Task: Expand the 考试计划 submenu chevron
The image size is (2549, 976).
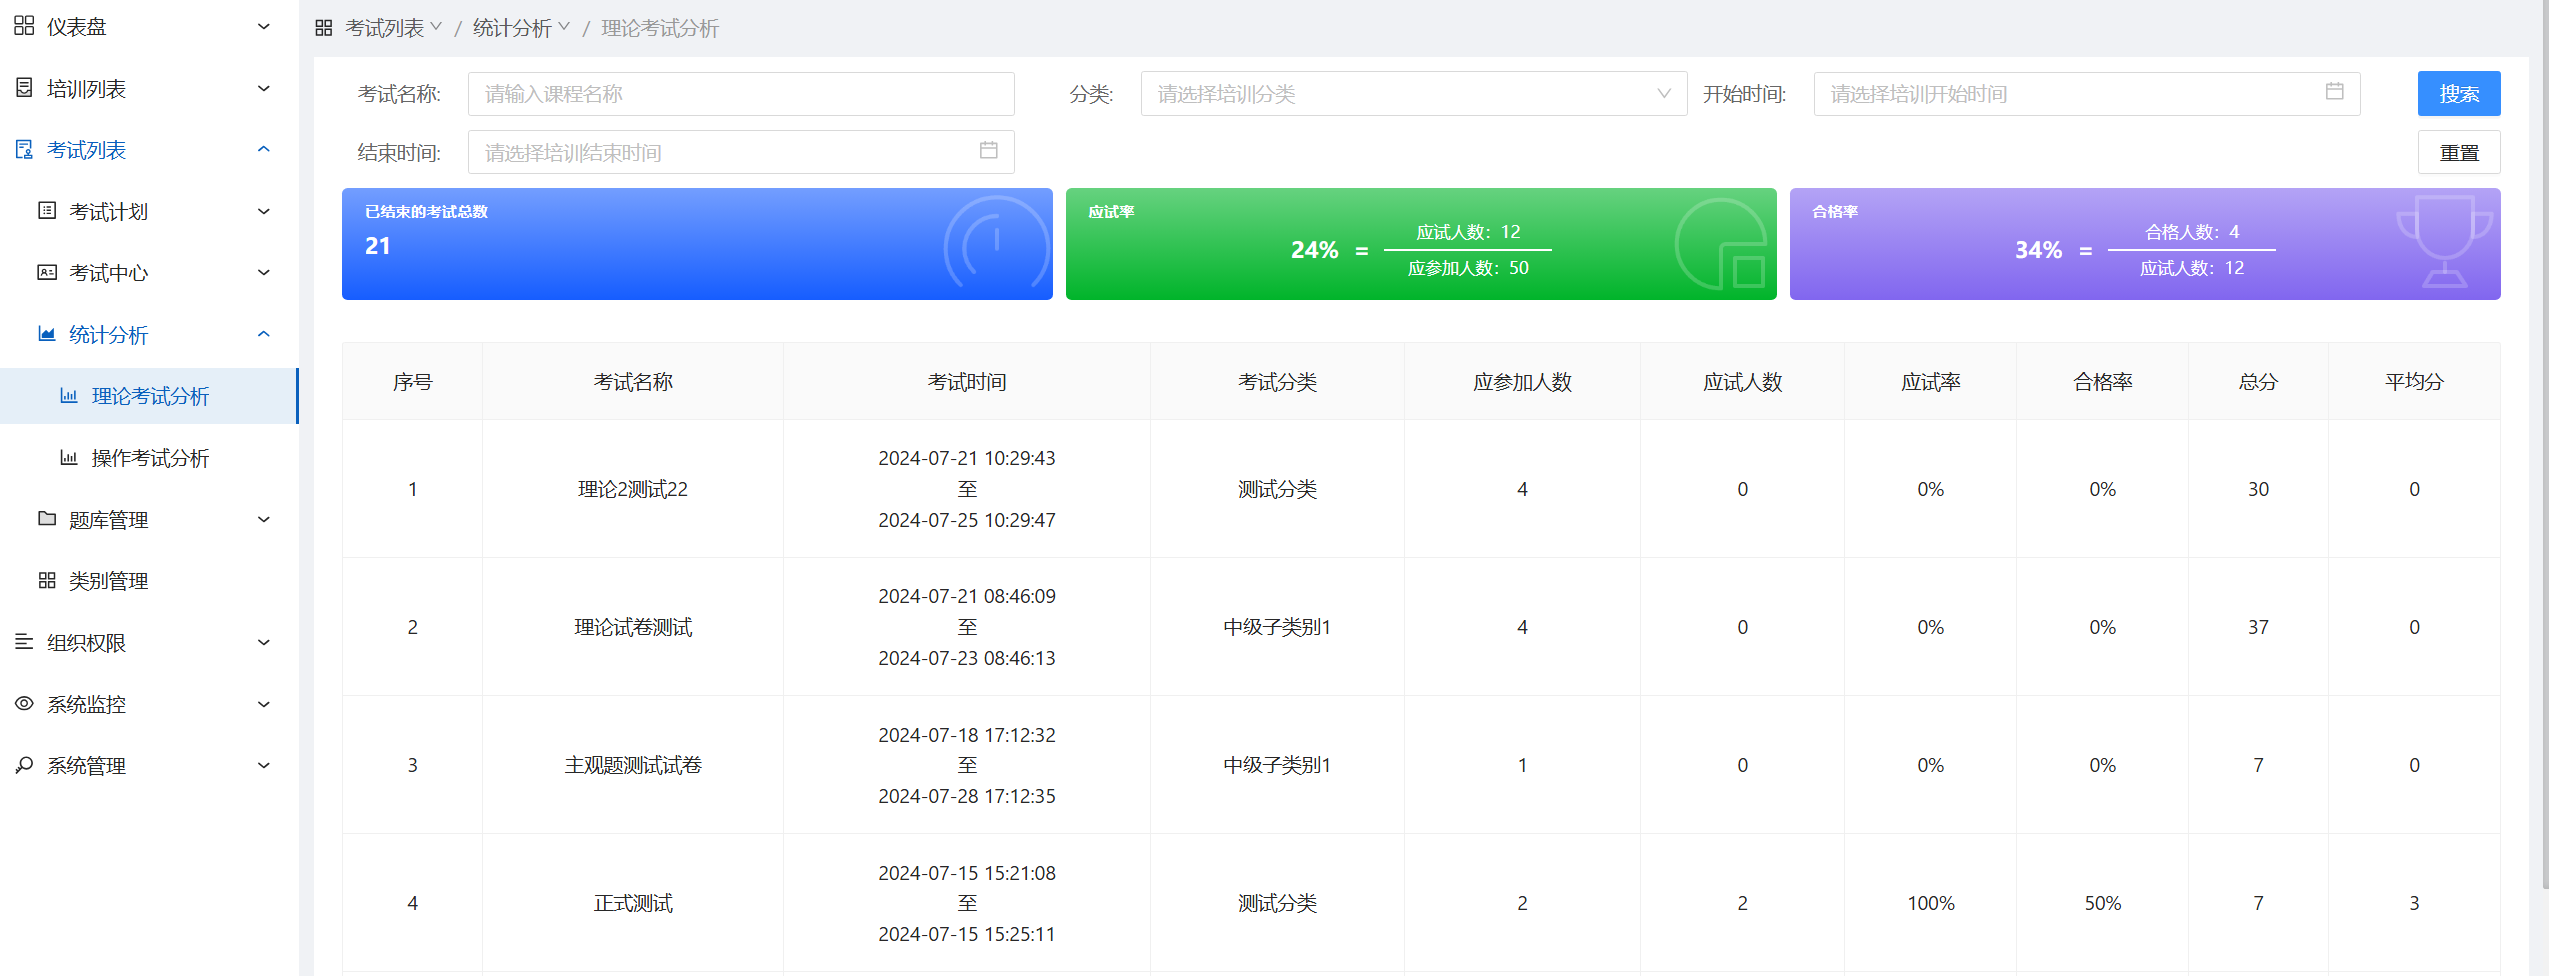Action: [x=264, y=211]
